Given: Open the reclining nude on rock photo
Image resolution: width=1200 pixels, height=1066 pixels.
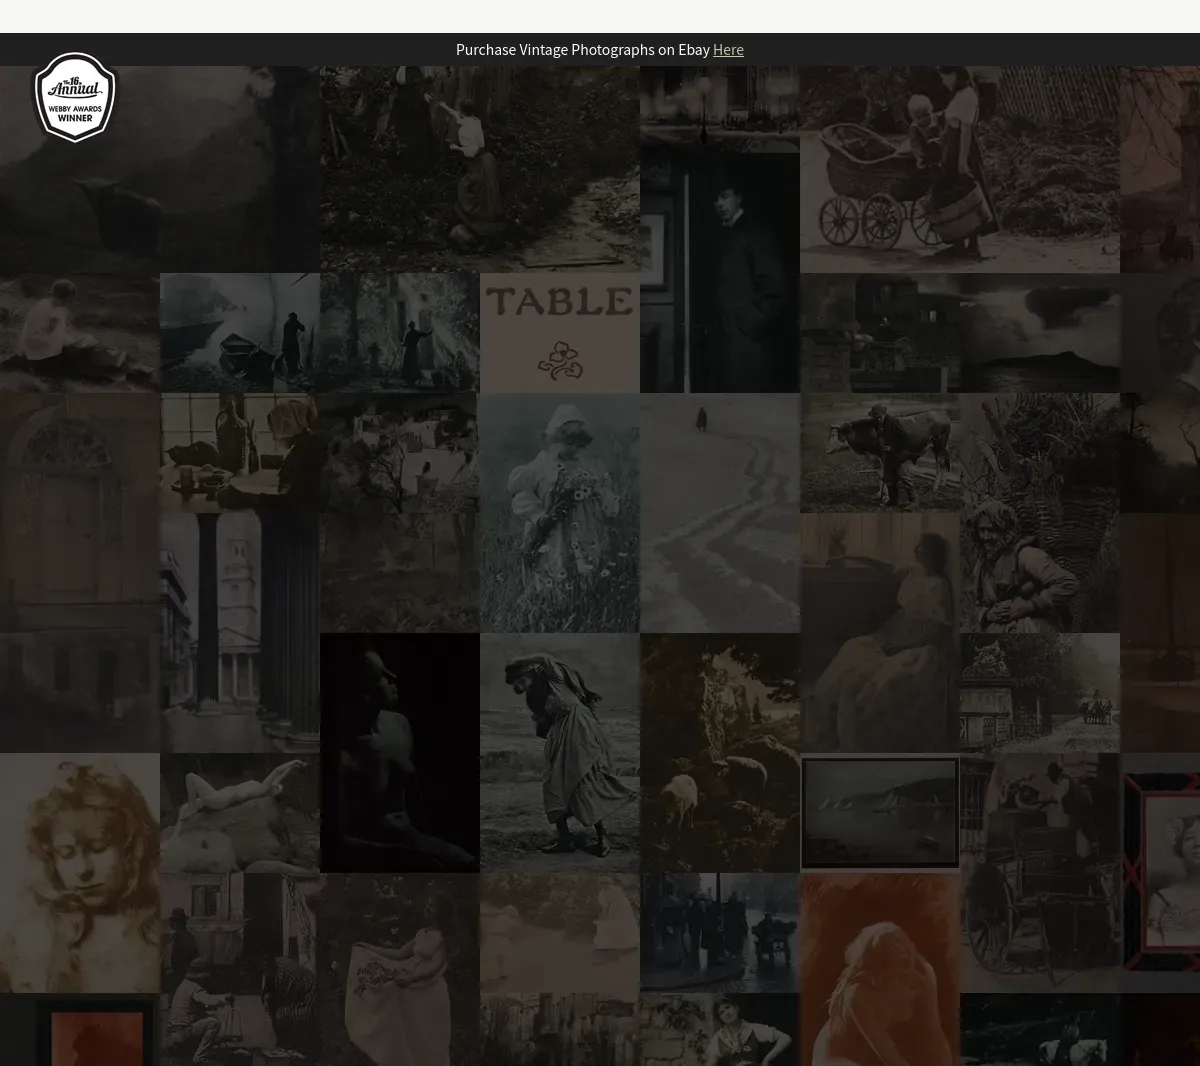Looking at the screenshot, I should [x=240, y=813].
